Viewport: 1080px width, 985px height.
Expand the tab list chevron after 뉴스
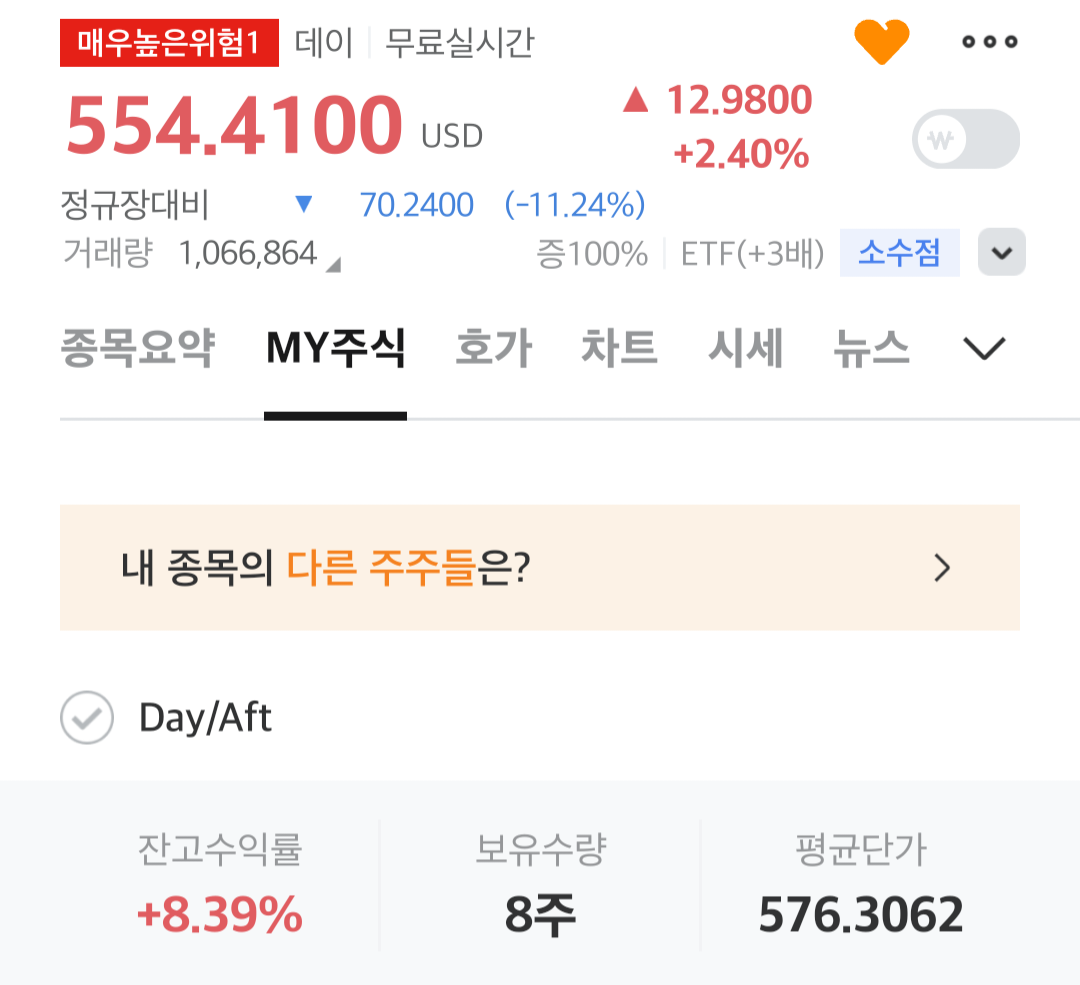click(984, 348)
